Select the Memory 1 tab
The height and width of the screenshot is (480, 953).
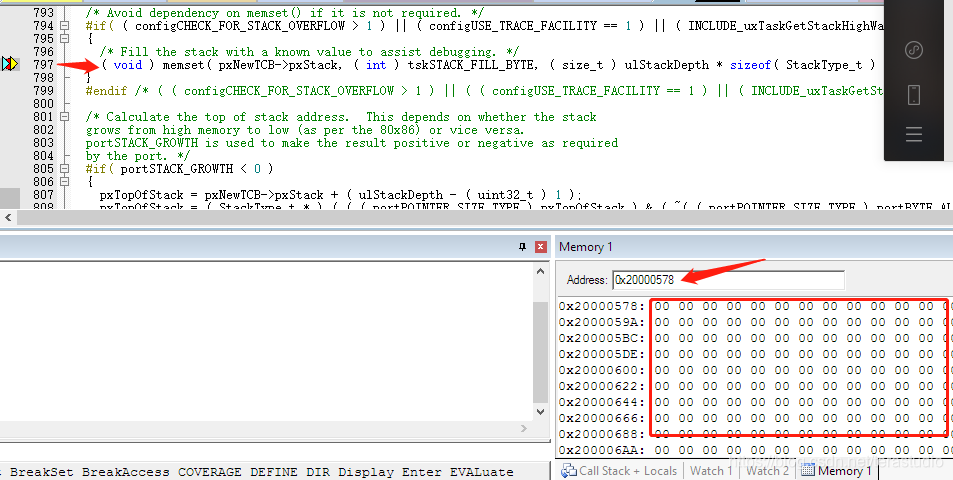tap(837, 471)
